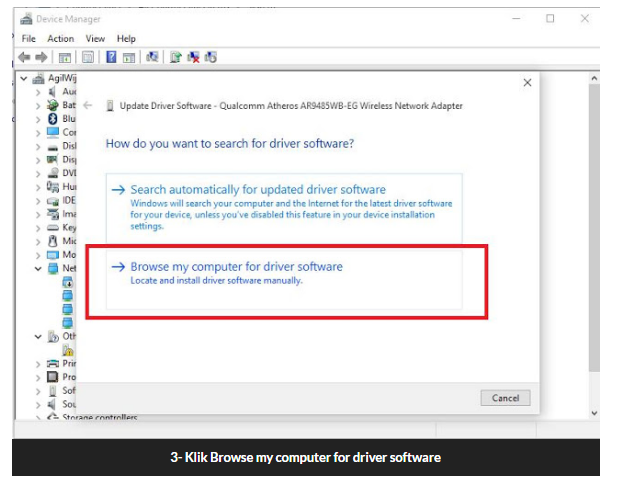Click the Back arrow in Device Manager toolbar
This screenshot has width=618, height=488.
click(x=24, y=58)
